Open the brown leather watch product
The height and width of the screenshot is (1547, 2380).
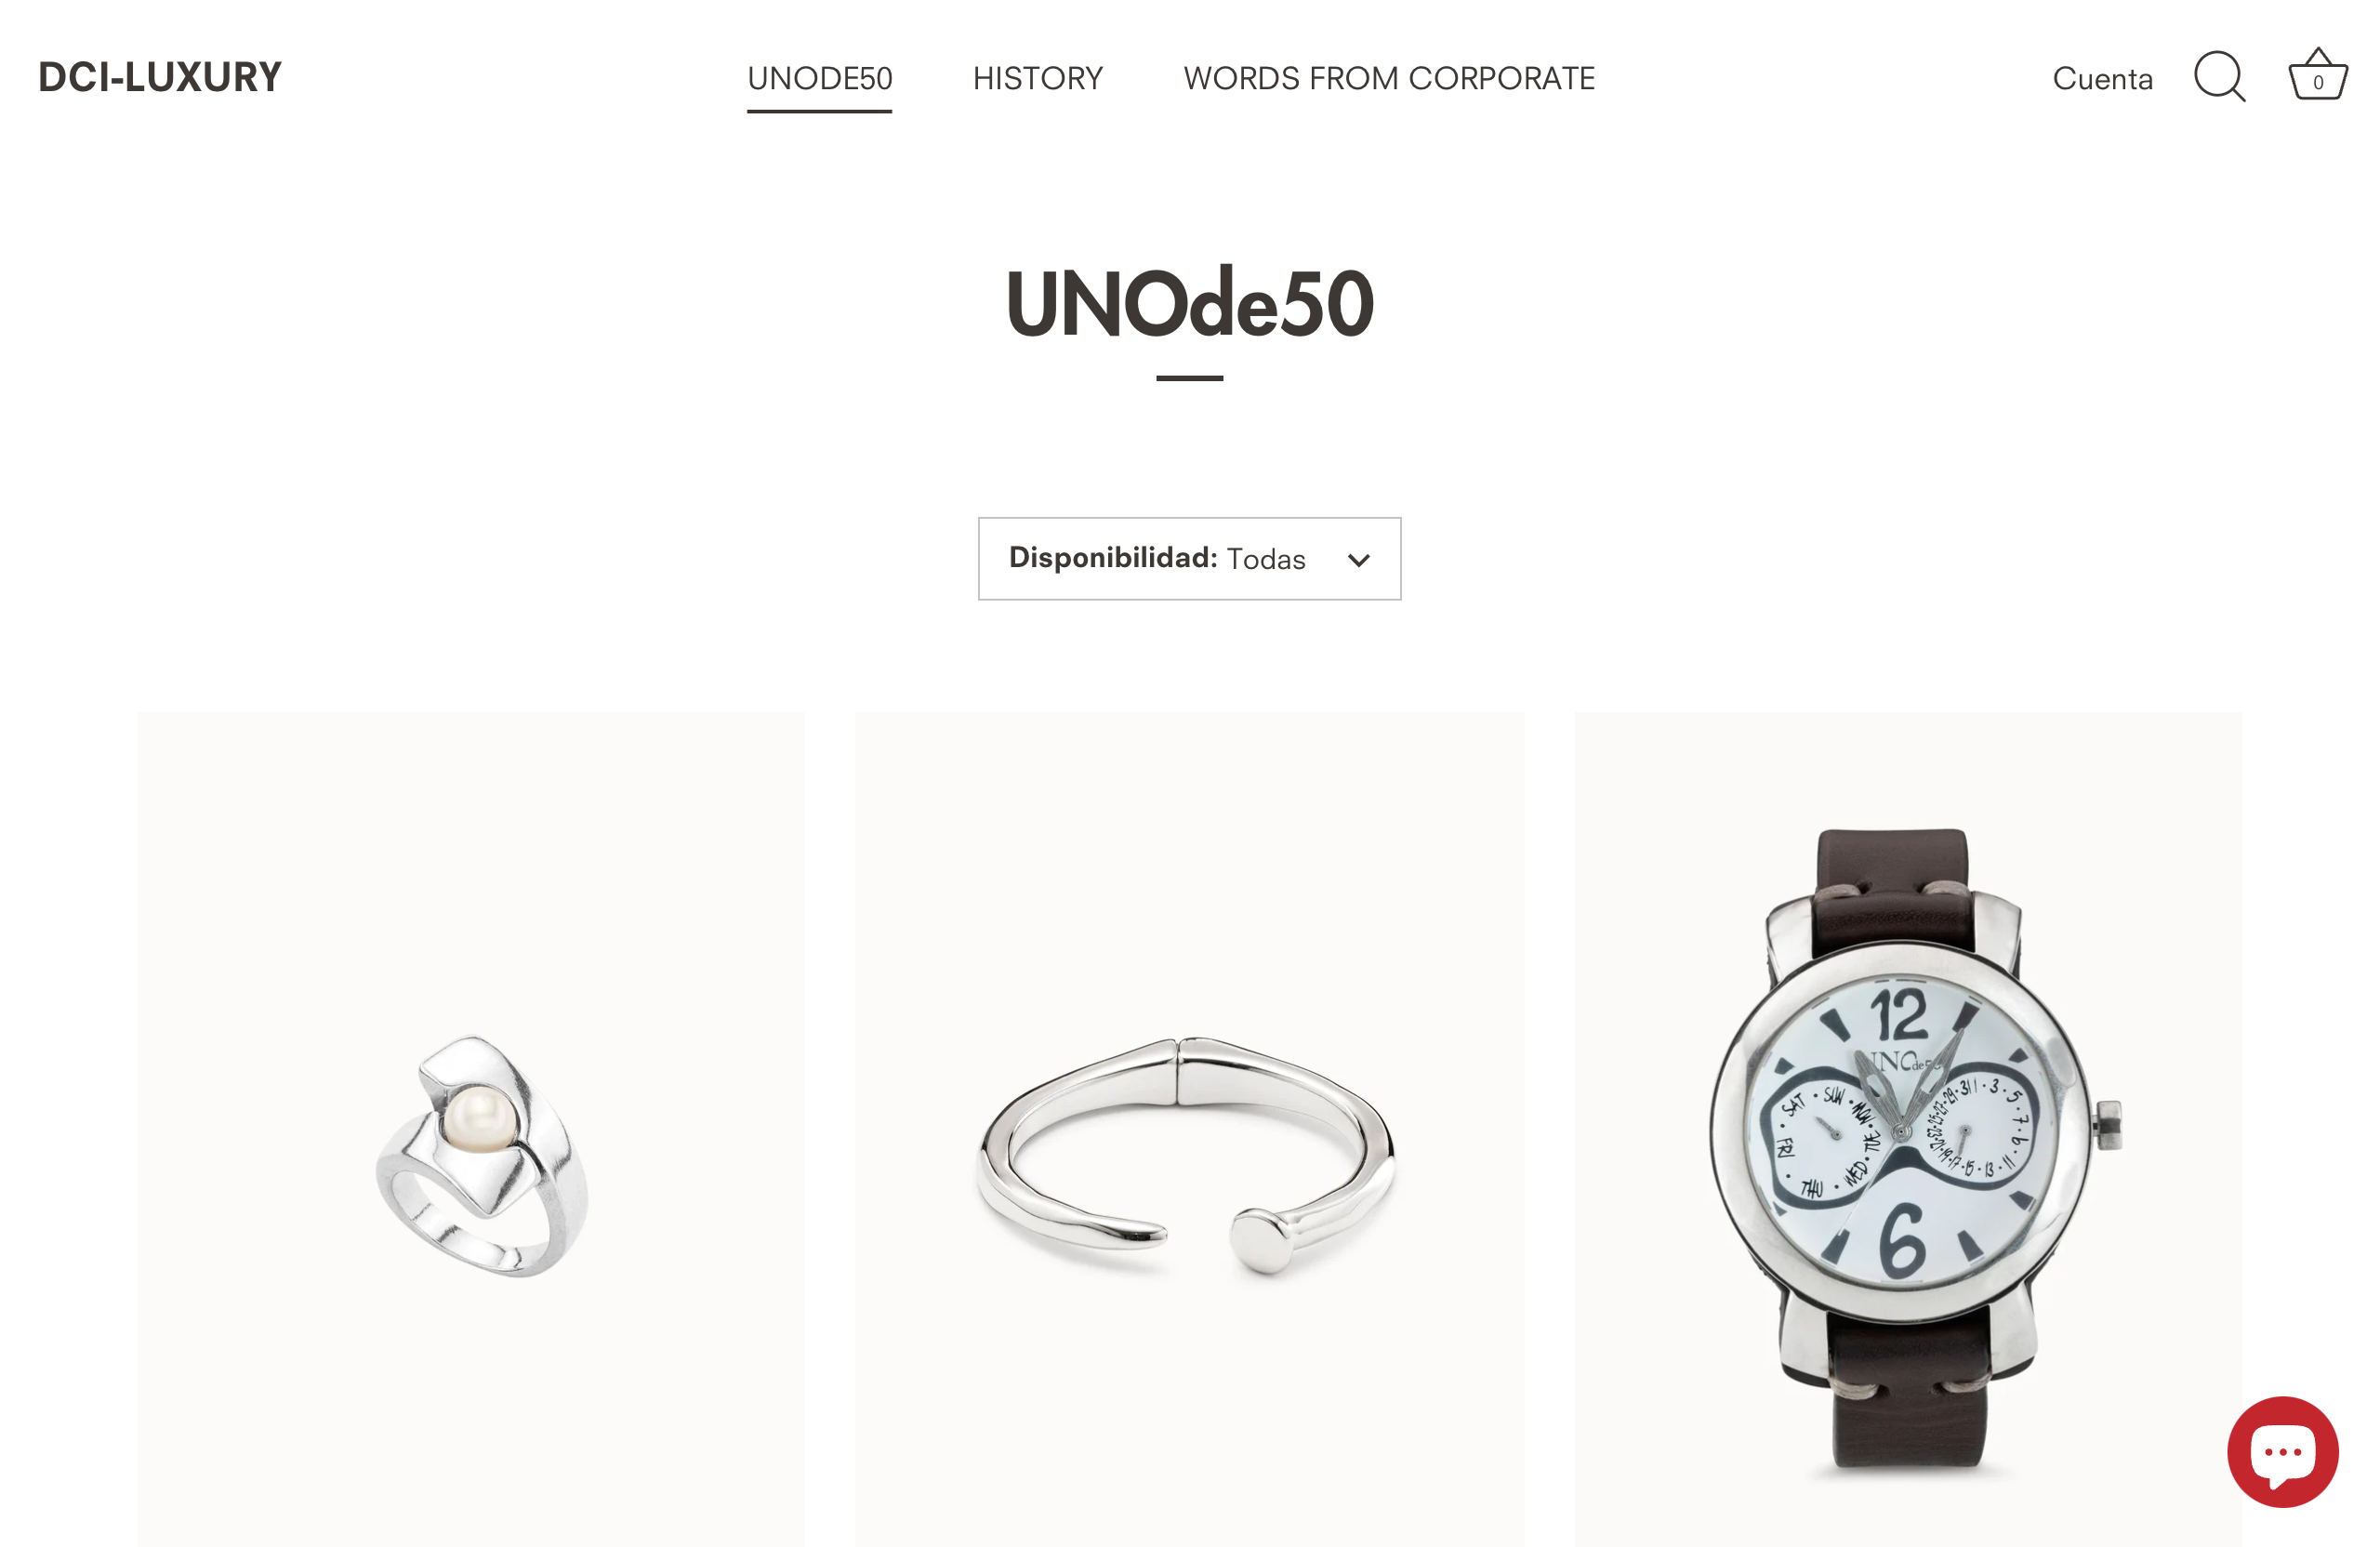[1907, 1129]
